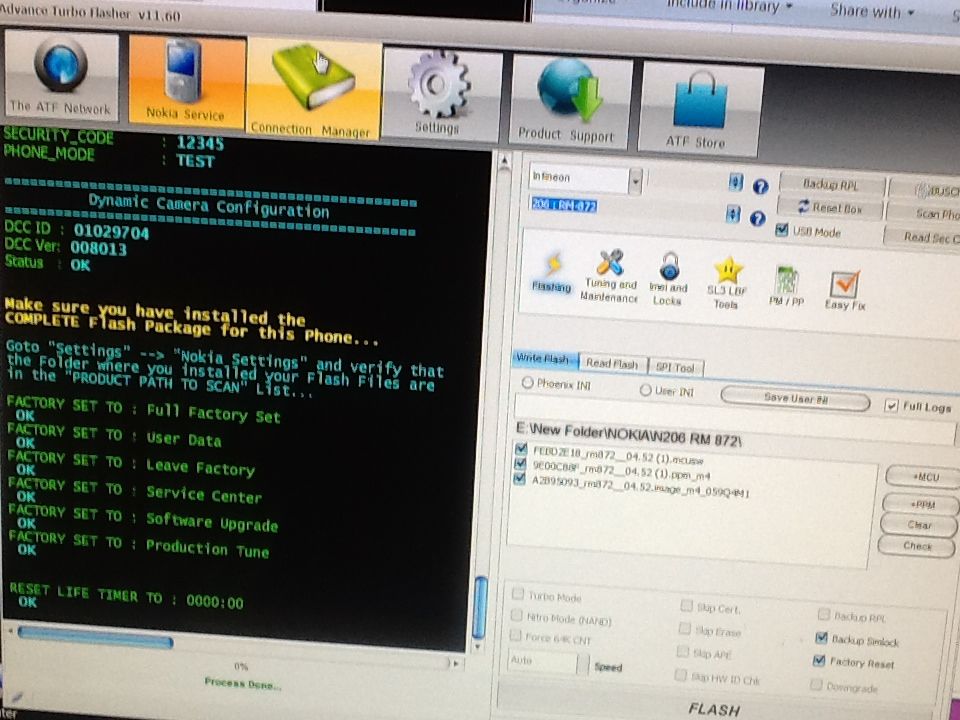The image size is (960, 720).
Task: Open the Easy Fix section
Action: 845,288
